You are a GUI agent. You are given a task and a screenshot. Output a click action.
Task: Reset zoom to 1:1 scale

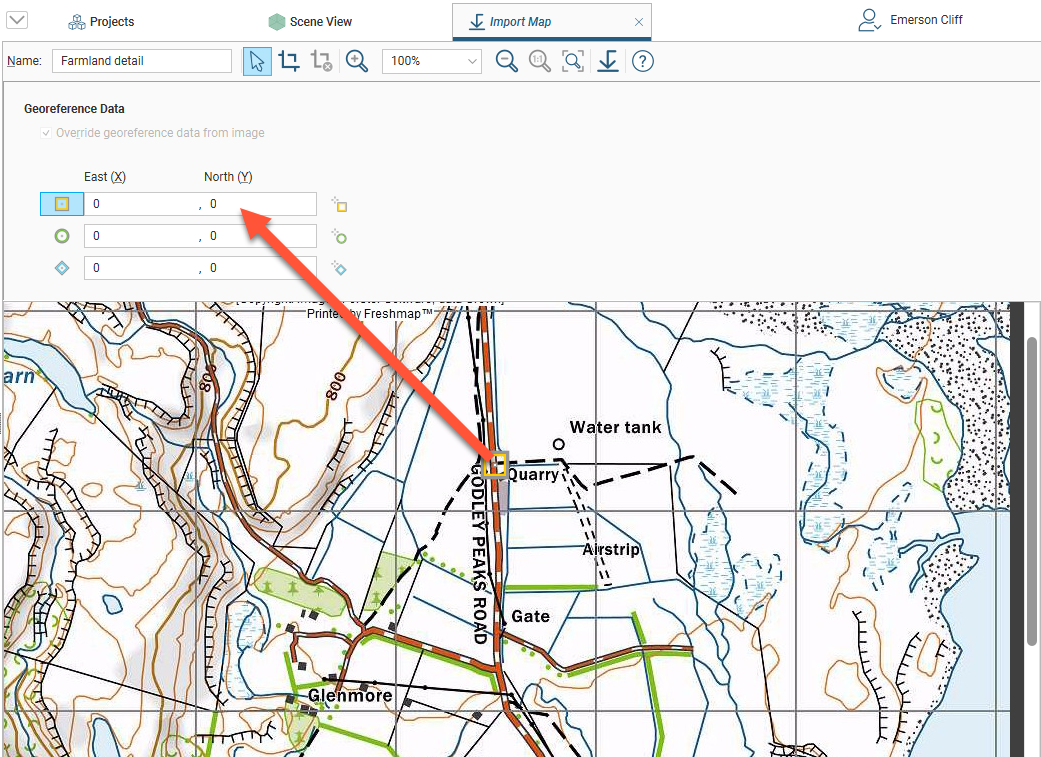click(540, 61)
